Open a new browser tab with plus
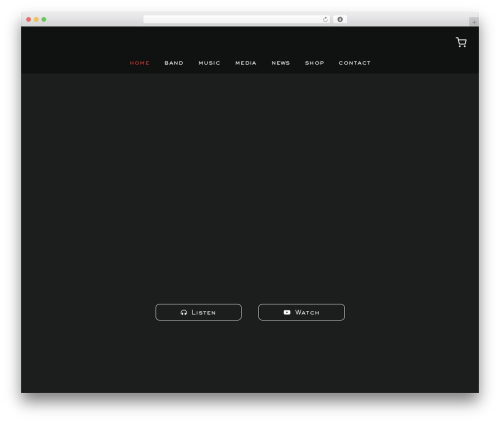This screenshot has height=423, width=500. [474, 22]
